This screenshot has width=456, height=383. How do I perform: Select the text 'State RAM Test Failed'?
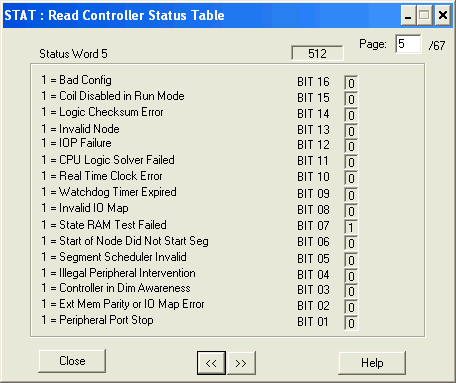(x=113, y=225)
